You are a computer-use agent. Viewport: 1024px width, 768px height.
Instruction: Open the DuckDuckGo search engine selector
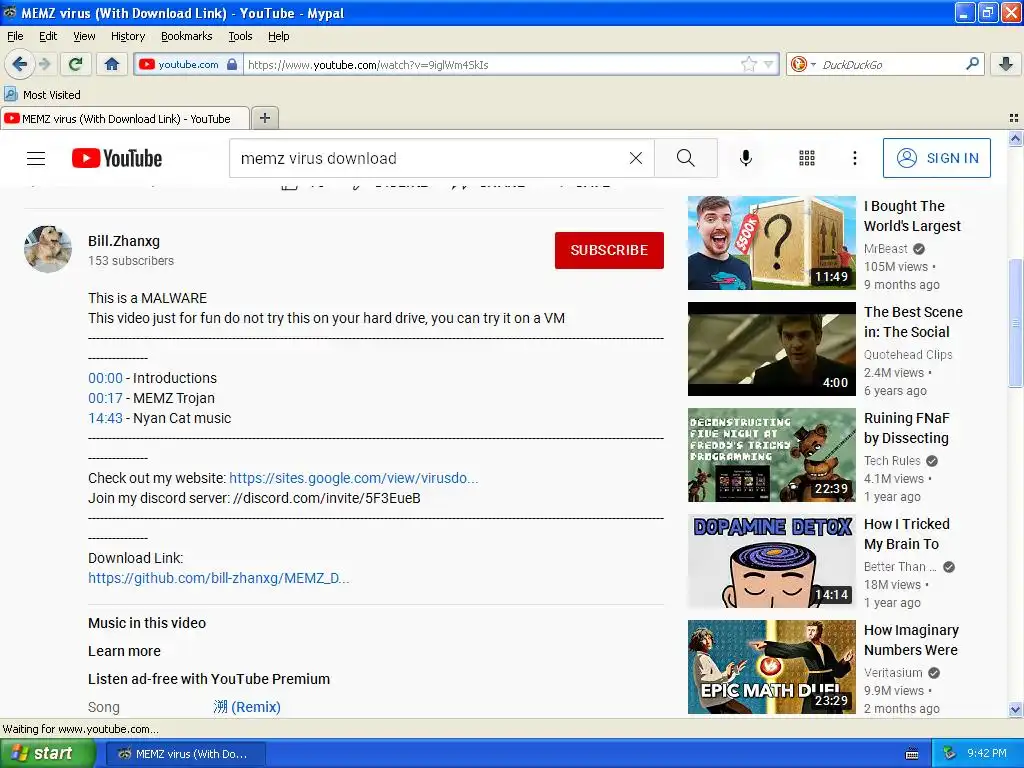pos(802,64)
